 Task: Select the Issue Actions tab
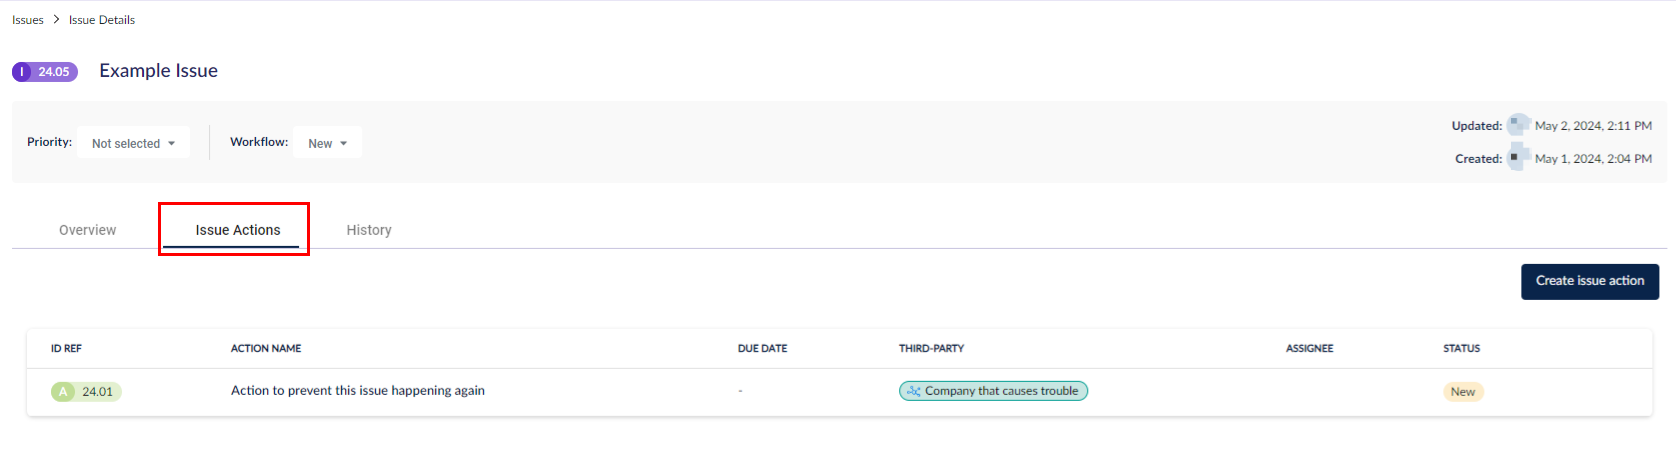click(238, 230)
